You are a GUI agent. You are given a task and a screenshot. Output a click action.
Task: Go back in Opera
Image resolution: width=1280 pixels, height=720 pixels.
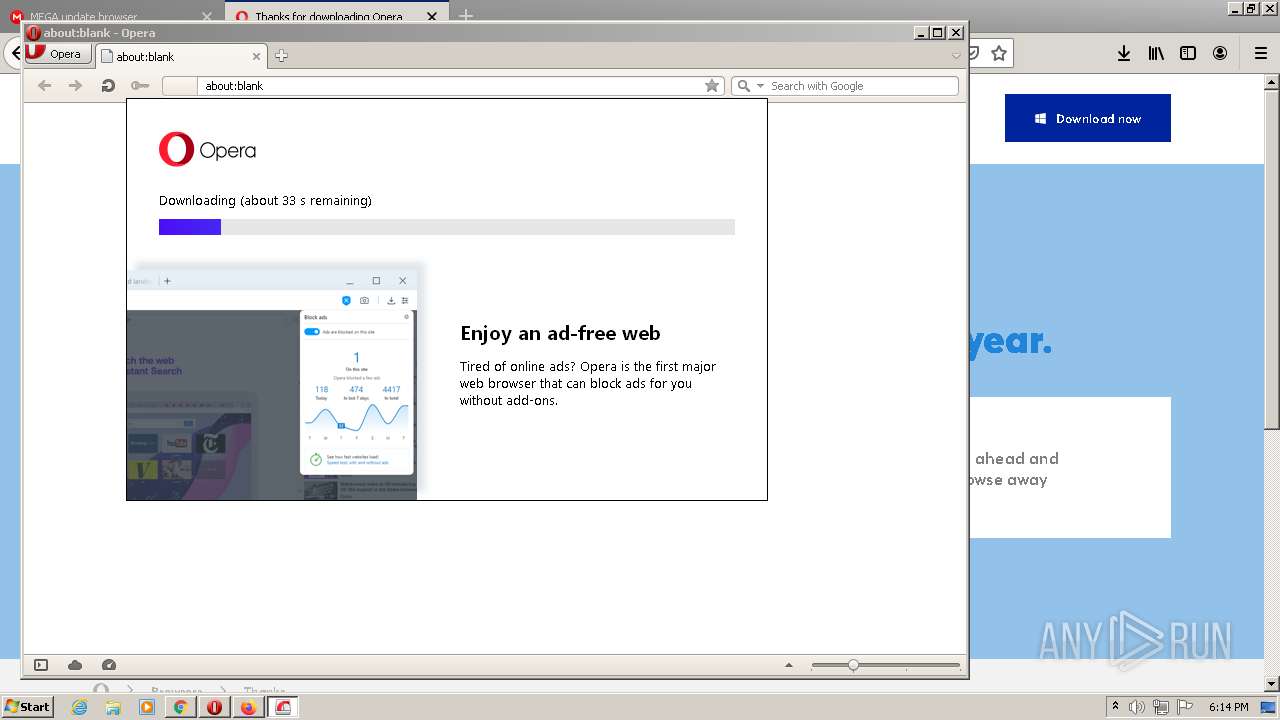click(44, 86)
